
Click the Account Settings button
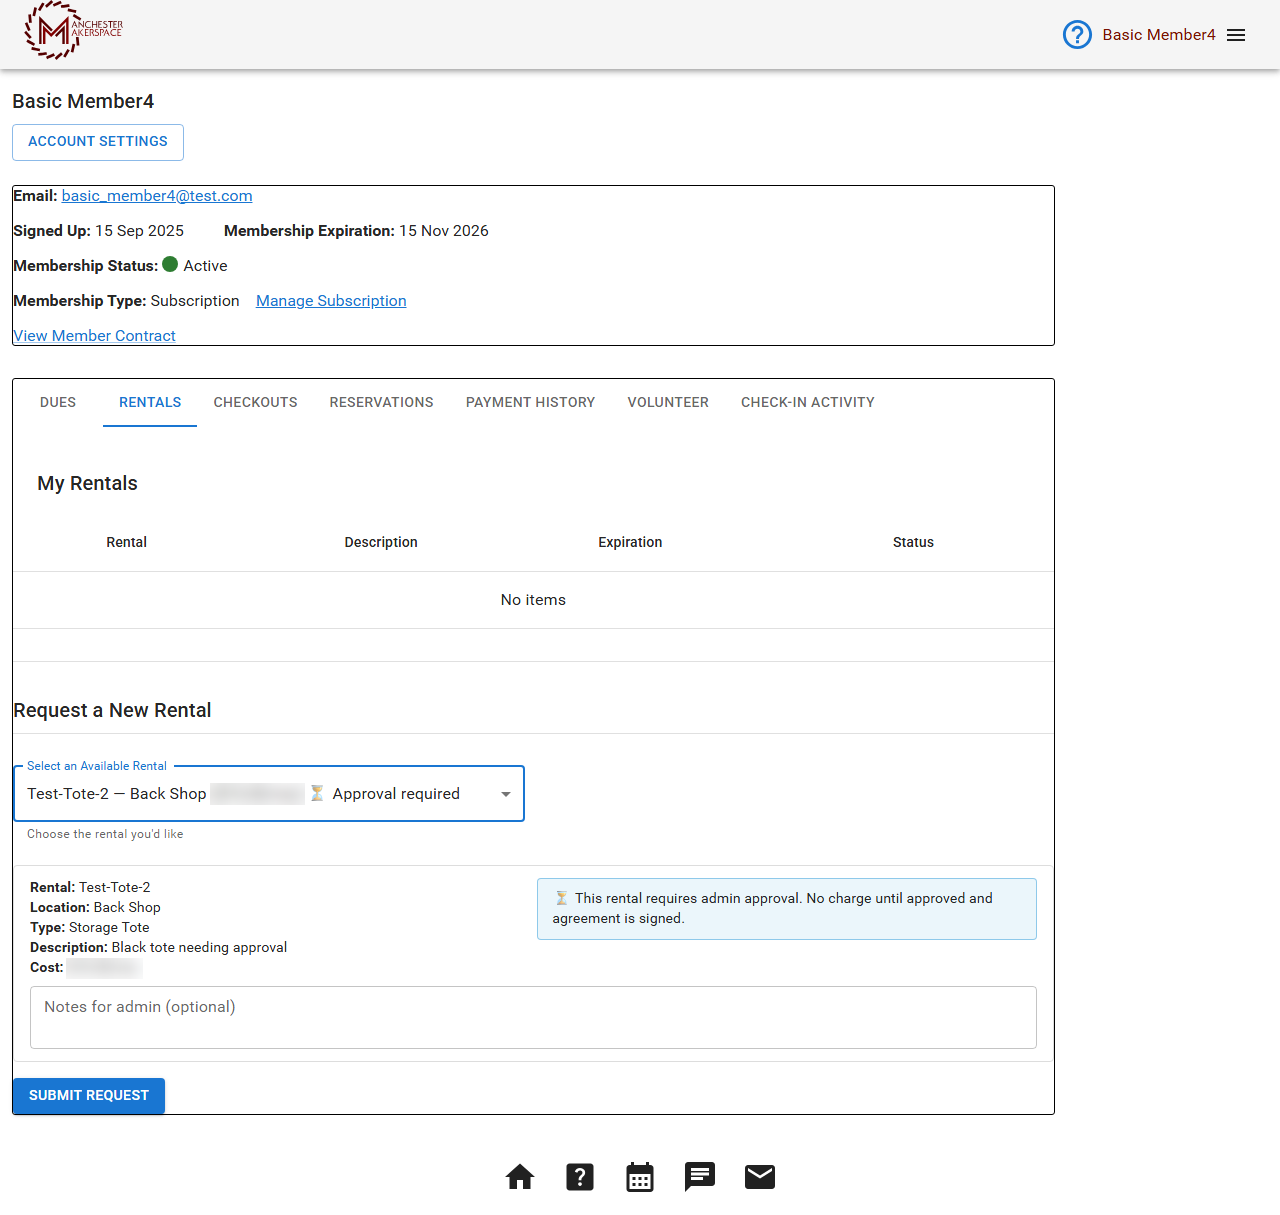tap(98, 142)
